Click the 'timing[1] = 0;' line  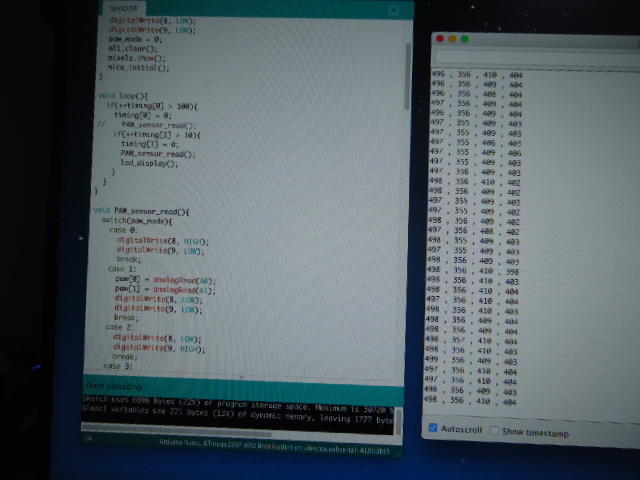coord(150,144)
